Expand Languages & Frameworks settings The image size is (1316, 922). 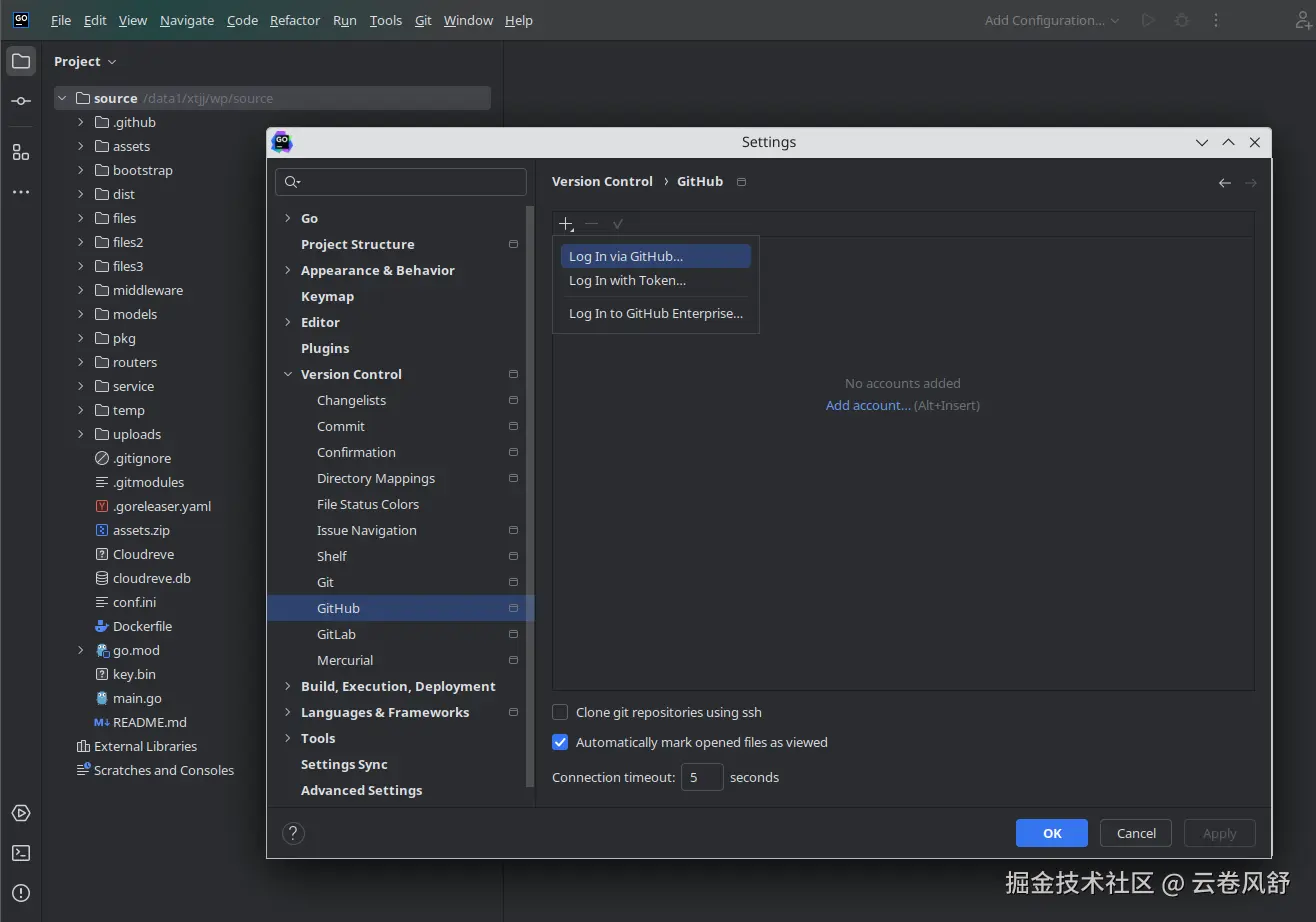tap(288, 712)
